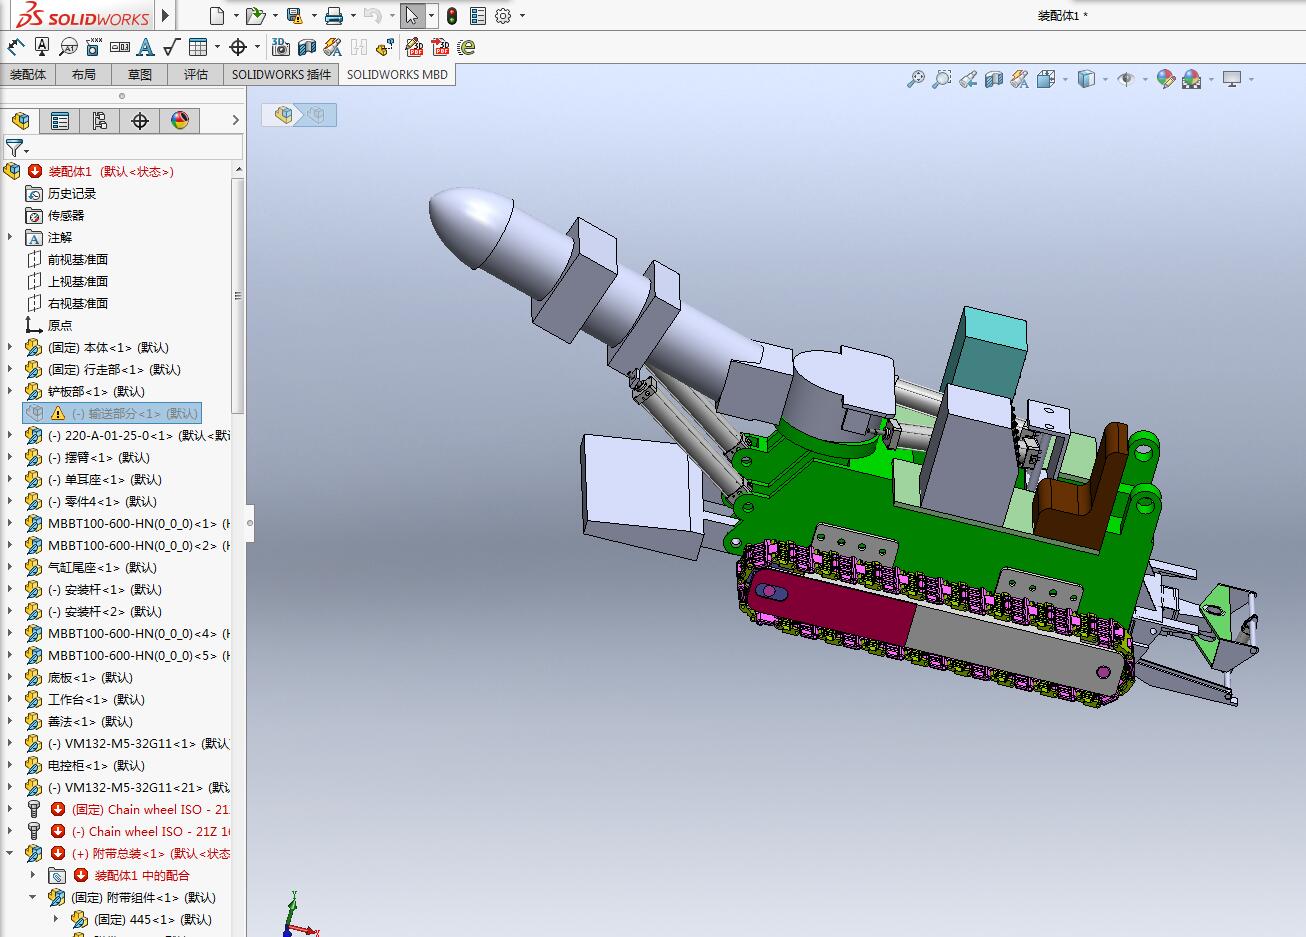Expand the SOLIDWORKS menu arrow beside the logo
This screenshot has height=937, width=1306.
(166, 15)
